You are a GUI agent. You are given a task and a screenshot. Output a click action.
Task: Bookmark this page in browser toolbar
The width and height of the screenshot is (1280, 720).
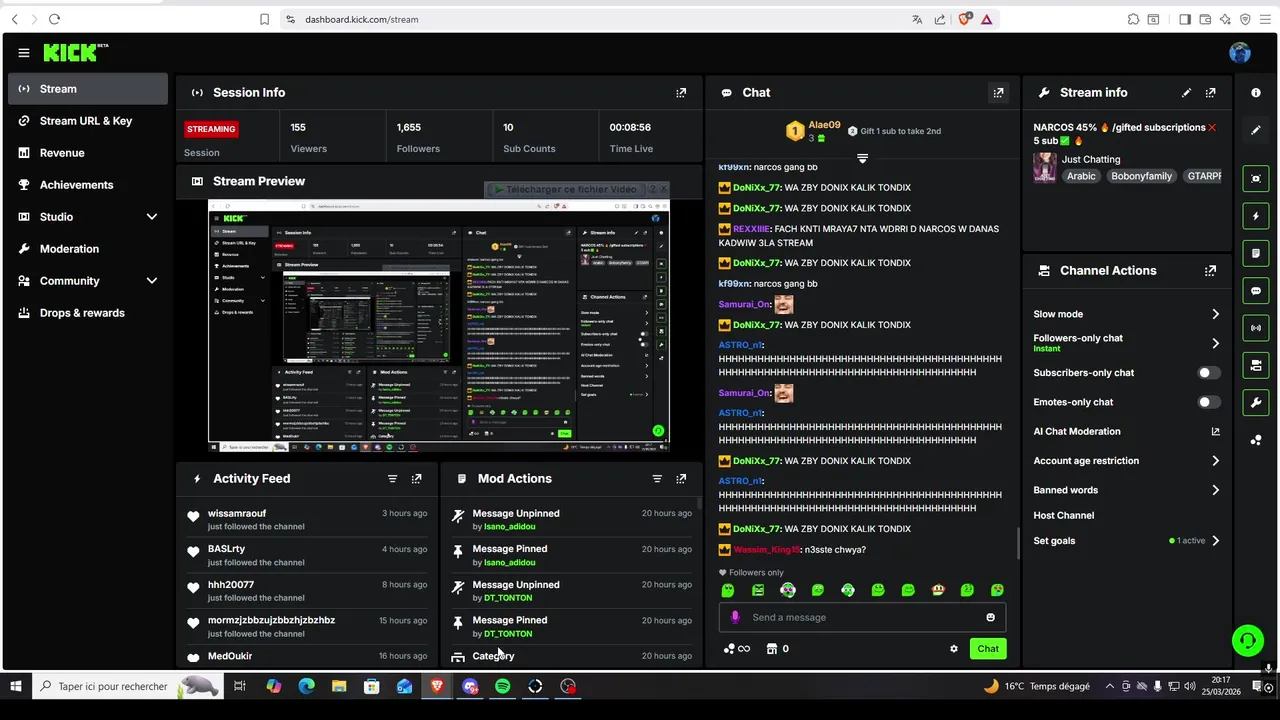pyautogui.click(x=264, y=19)
